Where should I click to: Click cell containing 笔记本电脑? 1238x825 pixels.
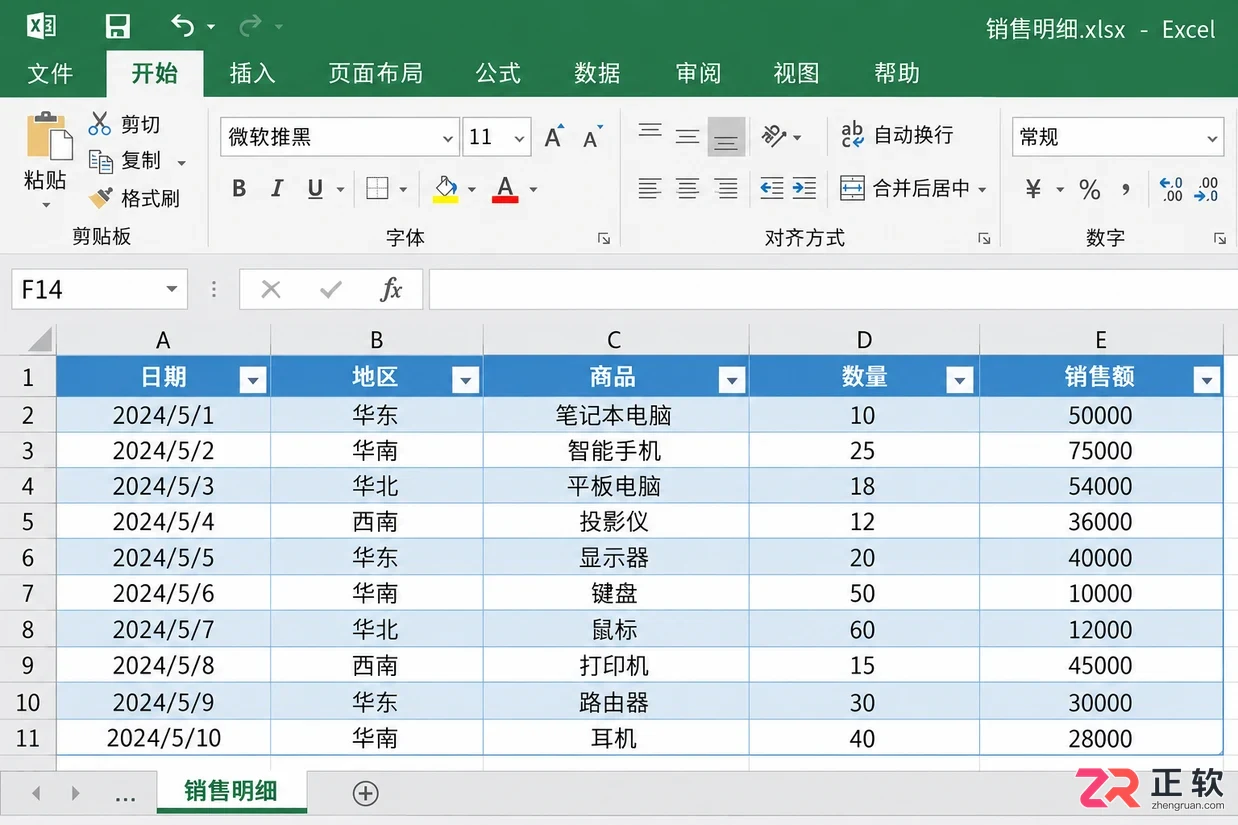(615, 415)
